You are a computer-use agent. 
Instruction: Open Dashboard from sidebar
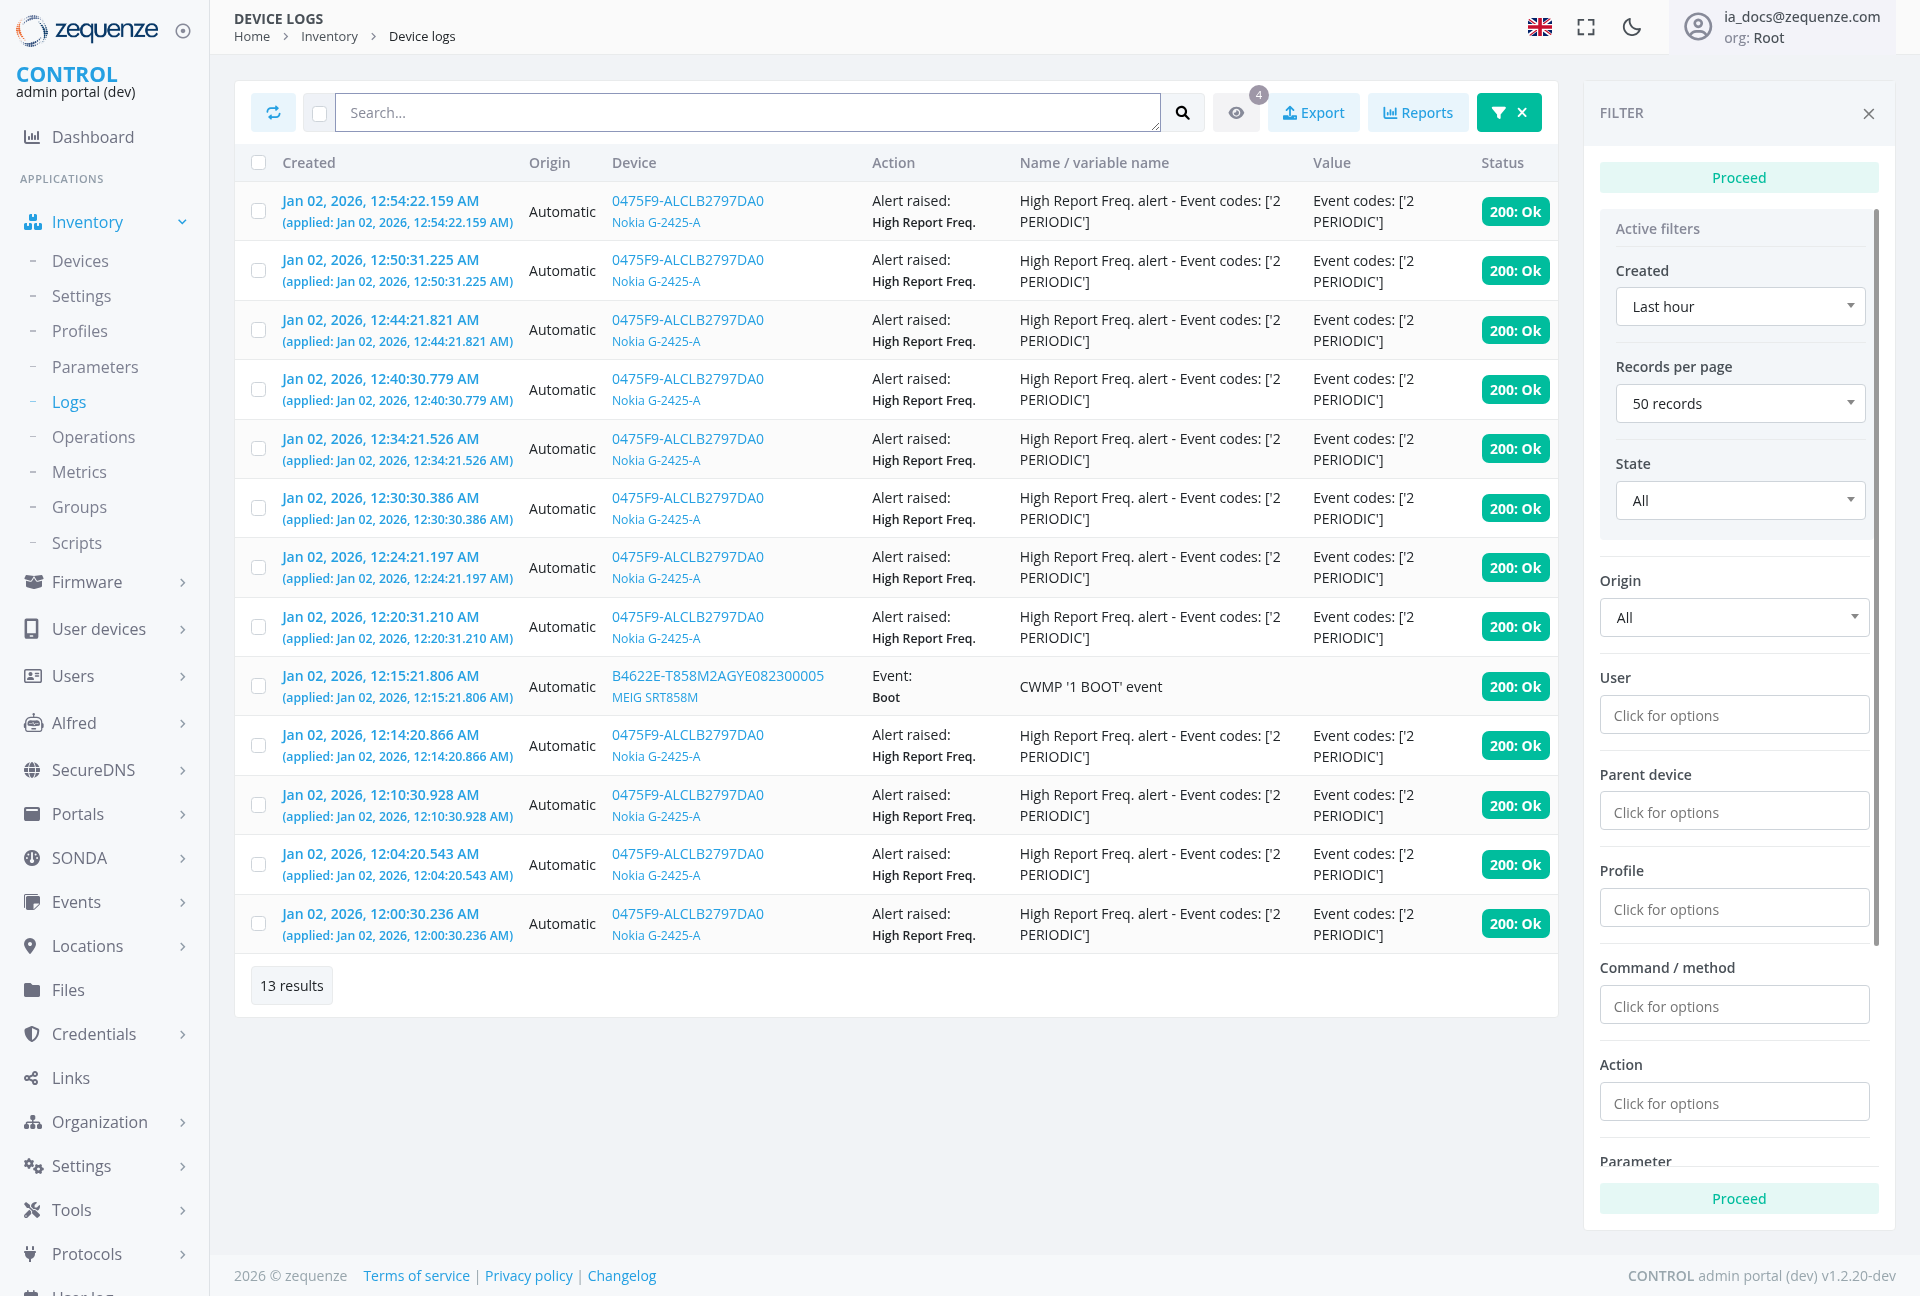[x=92, y=137]
